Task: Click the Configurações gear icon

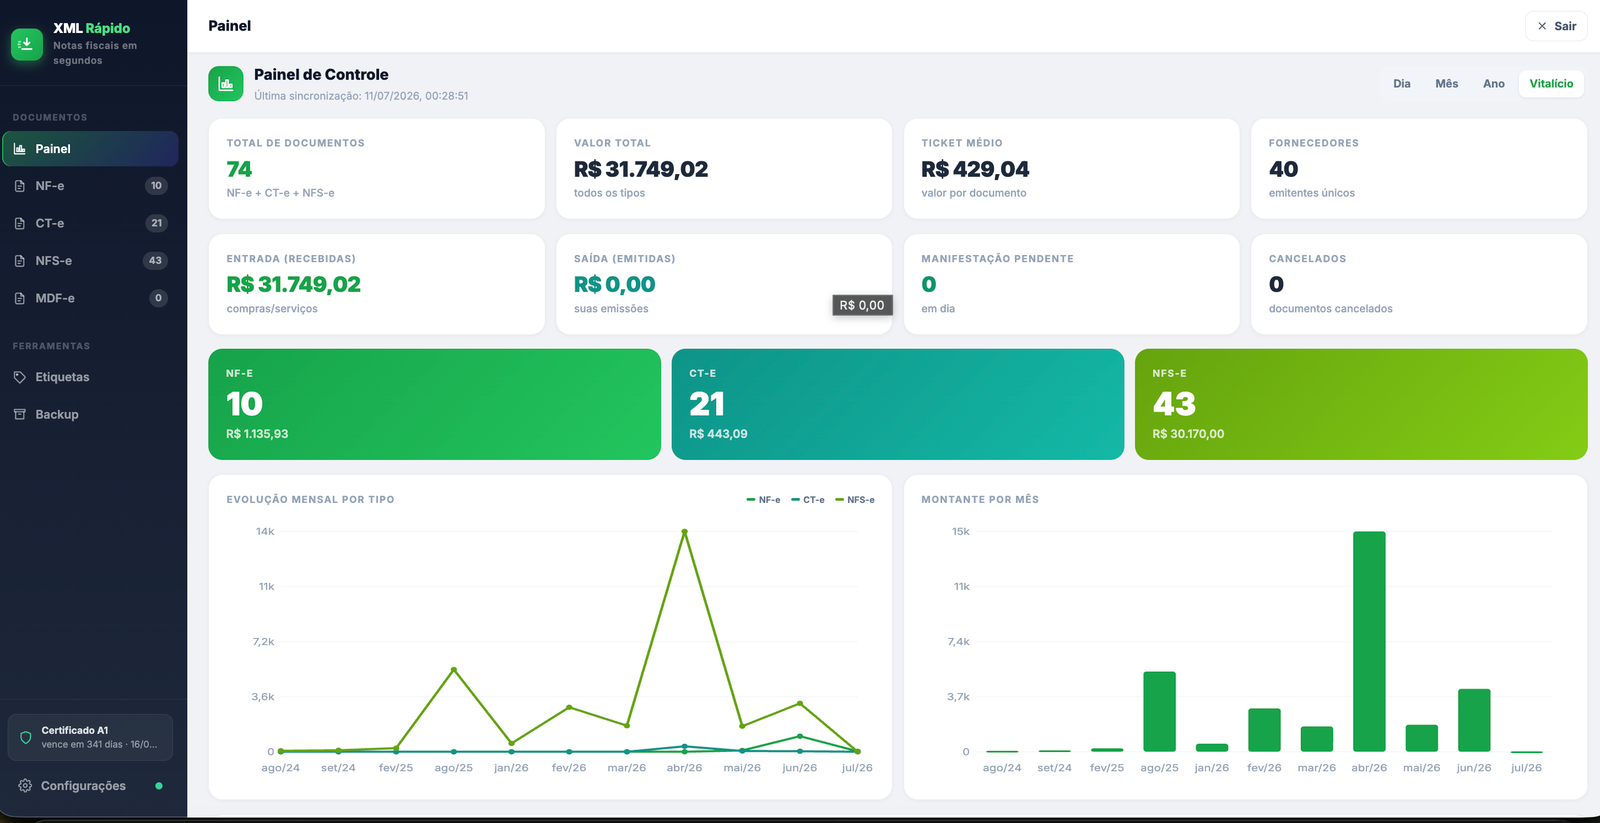Action: pos(25,786)
